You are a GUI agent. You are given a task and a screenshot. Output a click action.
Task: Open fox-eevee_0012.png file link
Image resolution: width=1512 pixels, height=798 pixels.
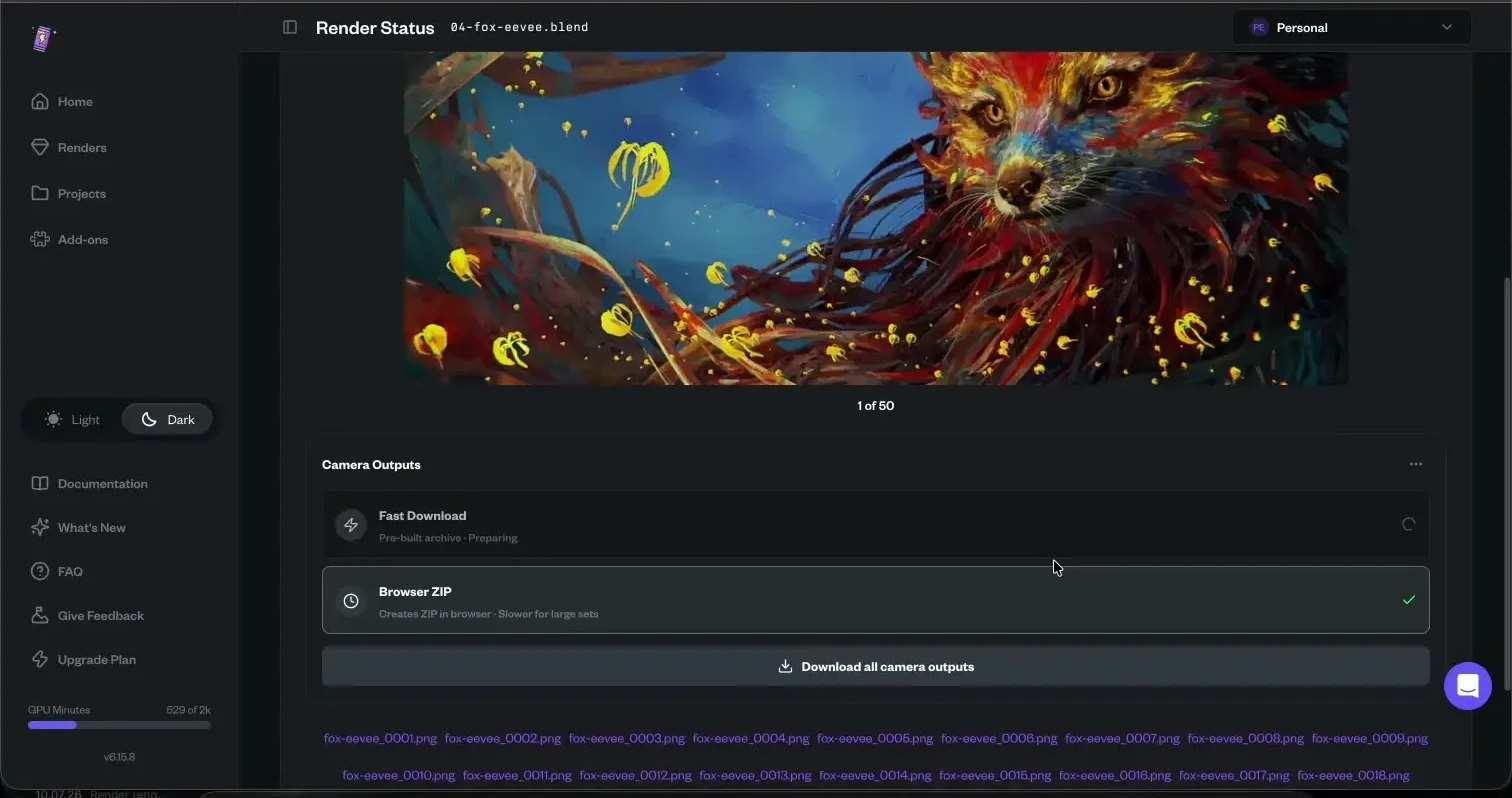(635, 775)
